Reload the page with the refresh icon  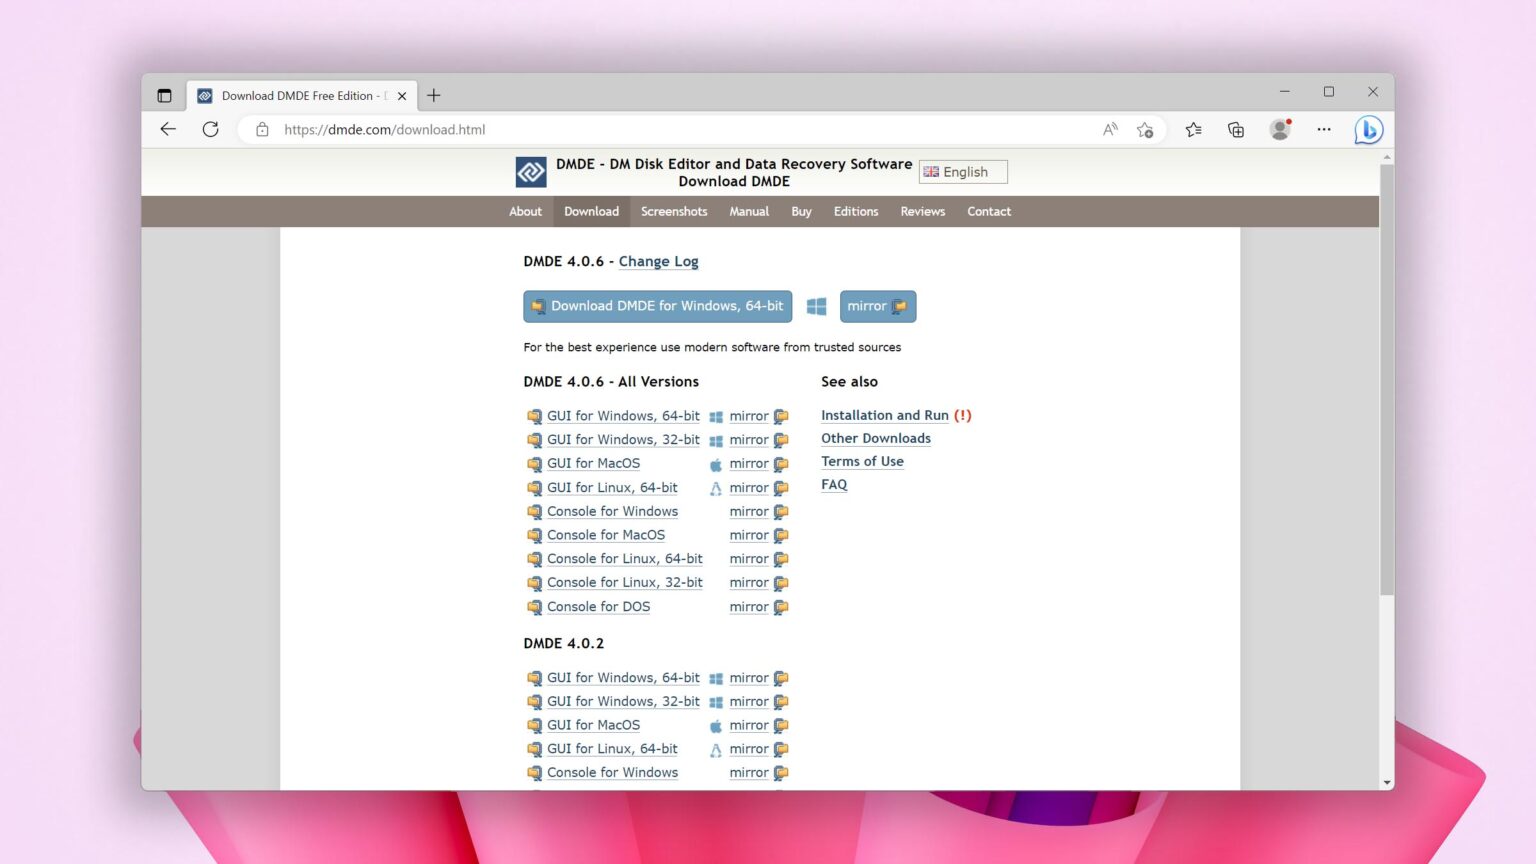pyautogui.click(x=210, y=129)
